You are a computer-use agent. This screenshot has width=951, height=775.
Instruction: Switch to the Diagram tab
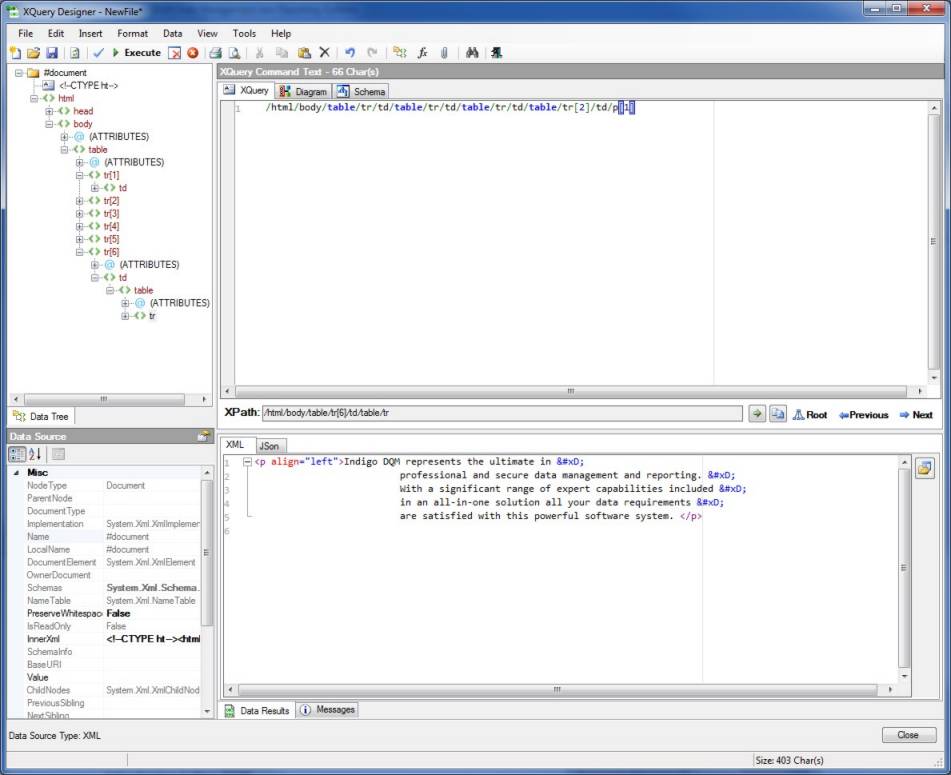click(304, 91)
